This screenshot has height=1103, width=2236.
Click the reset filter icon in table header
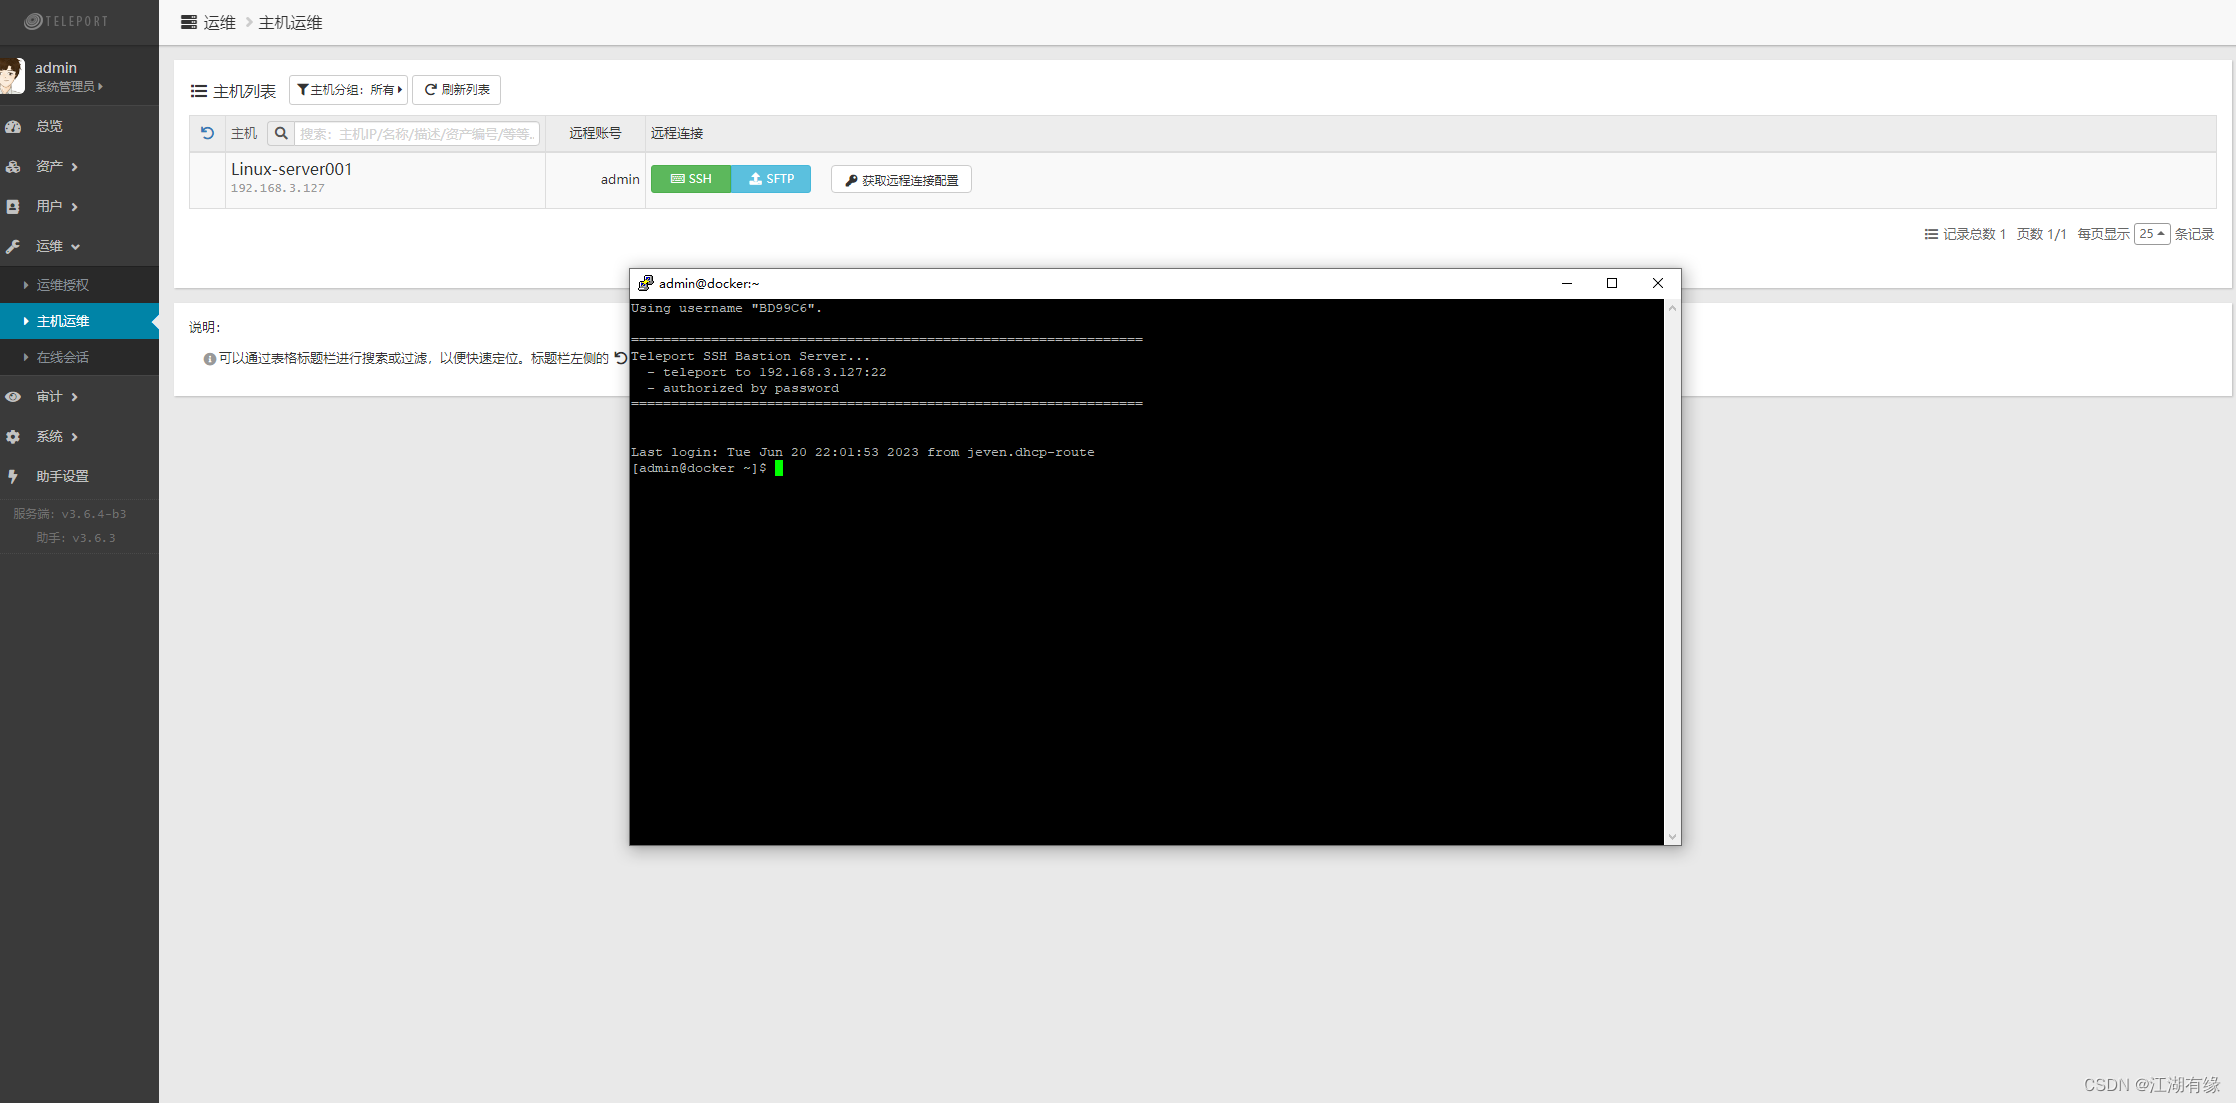(x=207, y=133)
